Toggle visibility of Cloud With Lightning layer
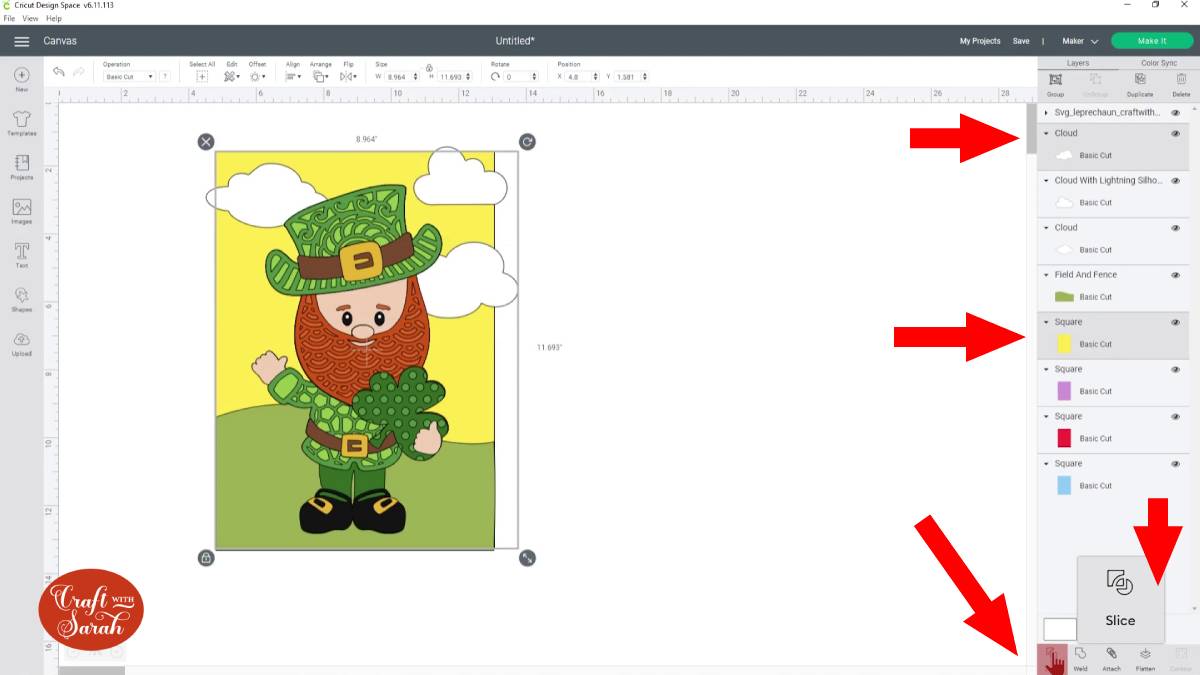The height and width of the screenshot is (675, 1200). coord(1175,181)
